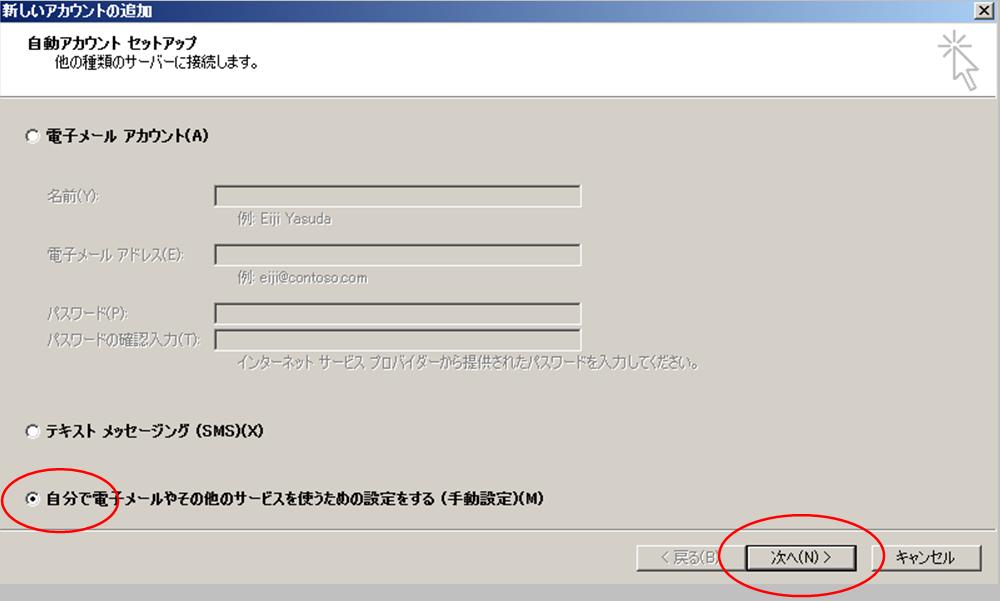The image size is (1000, 601).
Task: Select the 電子メール アカウント(A) radio button
Action: (33, 137)
